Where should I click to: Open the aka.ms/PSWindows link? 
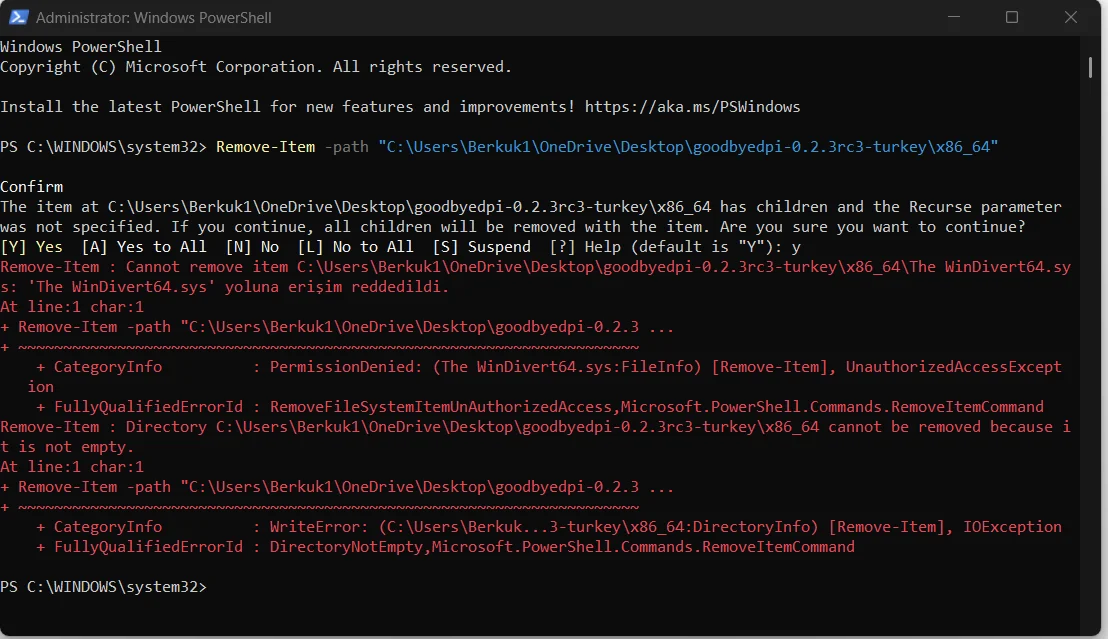click(x=692, y=107)
